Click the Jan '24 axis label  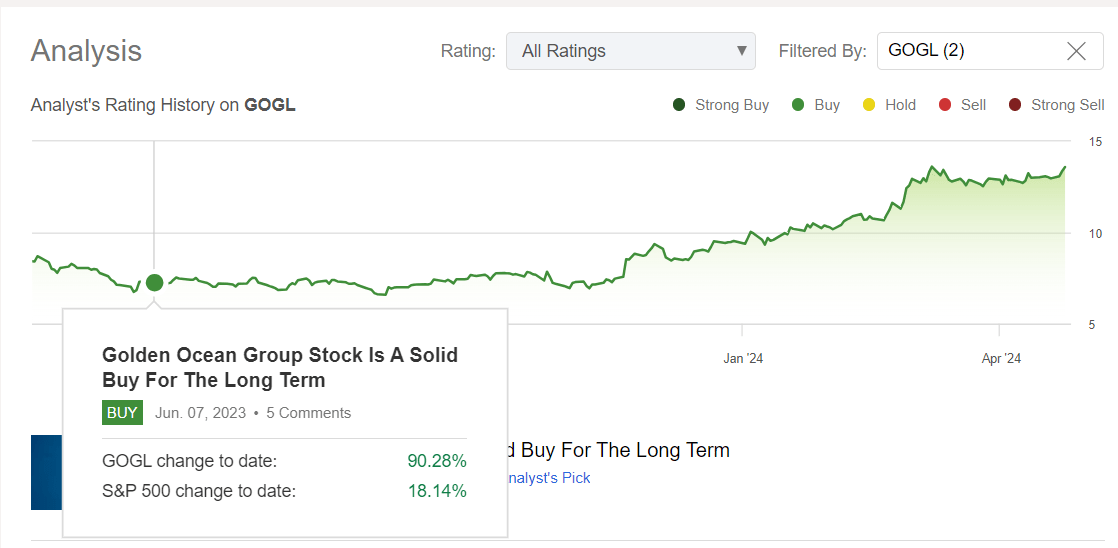[x=743, y=358]
